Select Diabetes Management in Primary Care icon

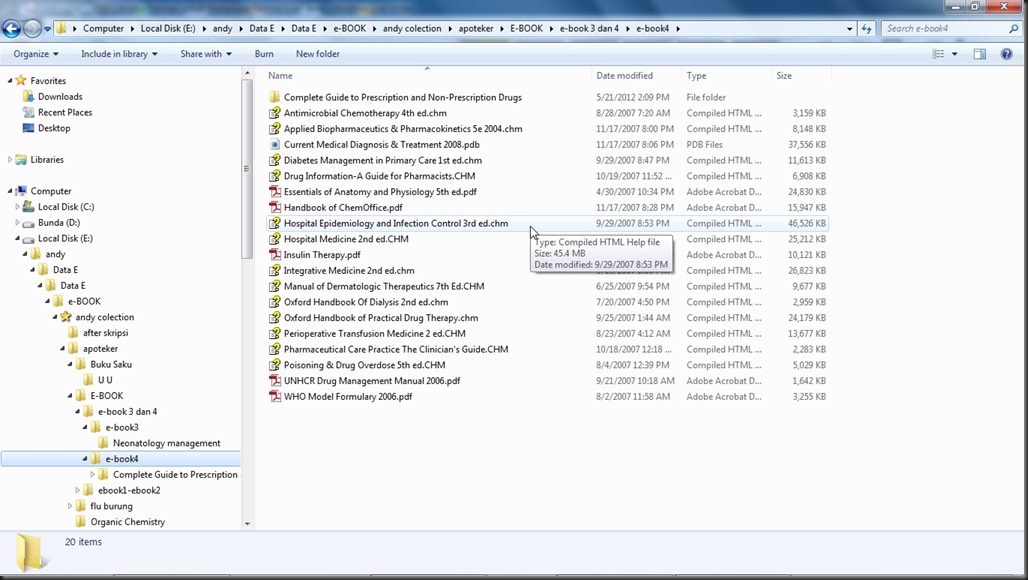click(275, 160)
